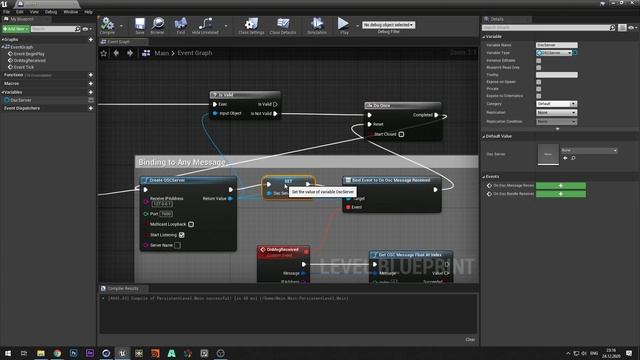Browse to asset magnifier under Osc Server
The image size is (640, 360).
pos(573,158)
